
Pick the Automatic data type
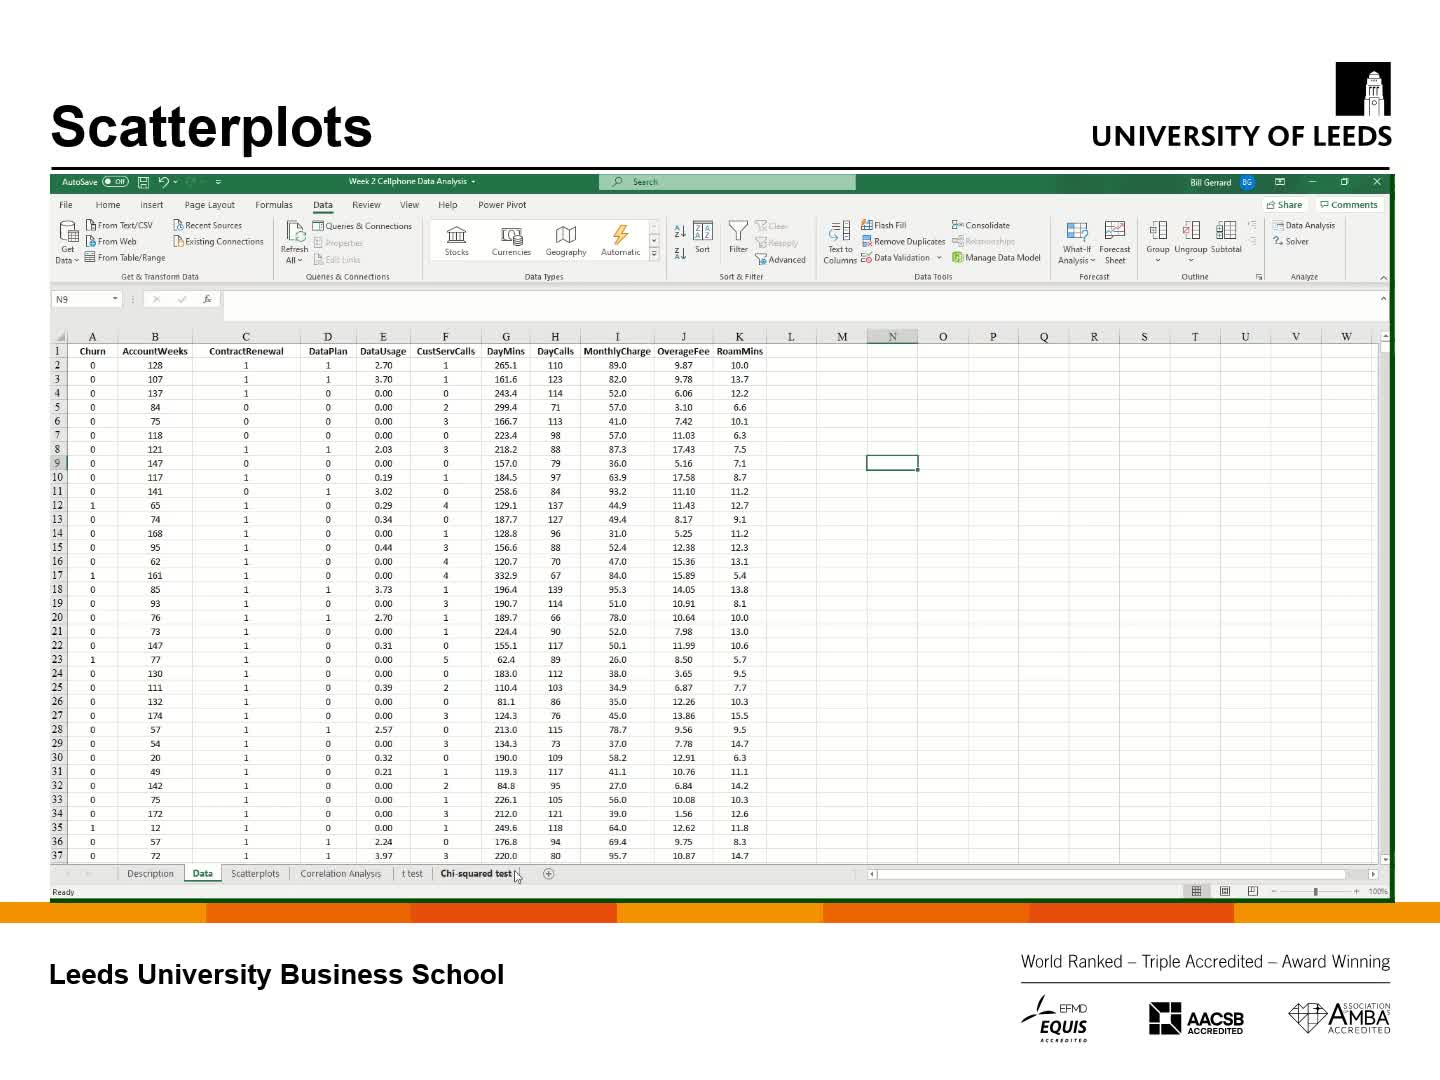[620, 240]
